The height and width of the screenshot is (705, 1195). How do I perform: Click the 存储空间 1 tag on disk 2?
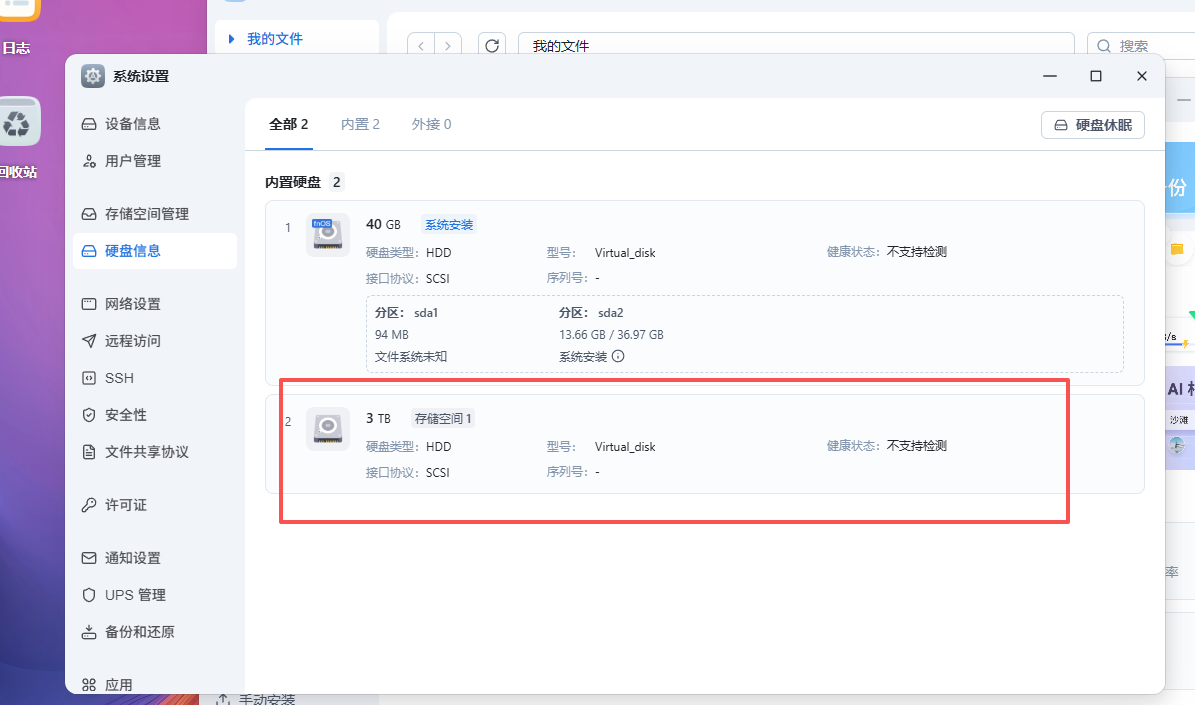pyautogui.click(x=443, y=418)
